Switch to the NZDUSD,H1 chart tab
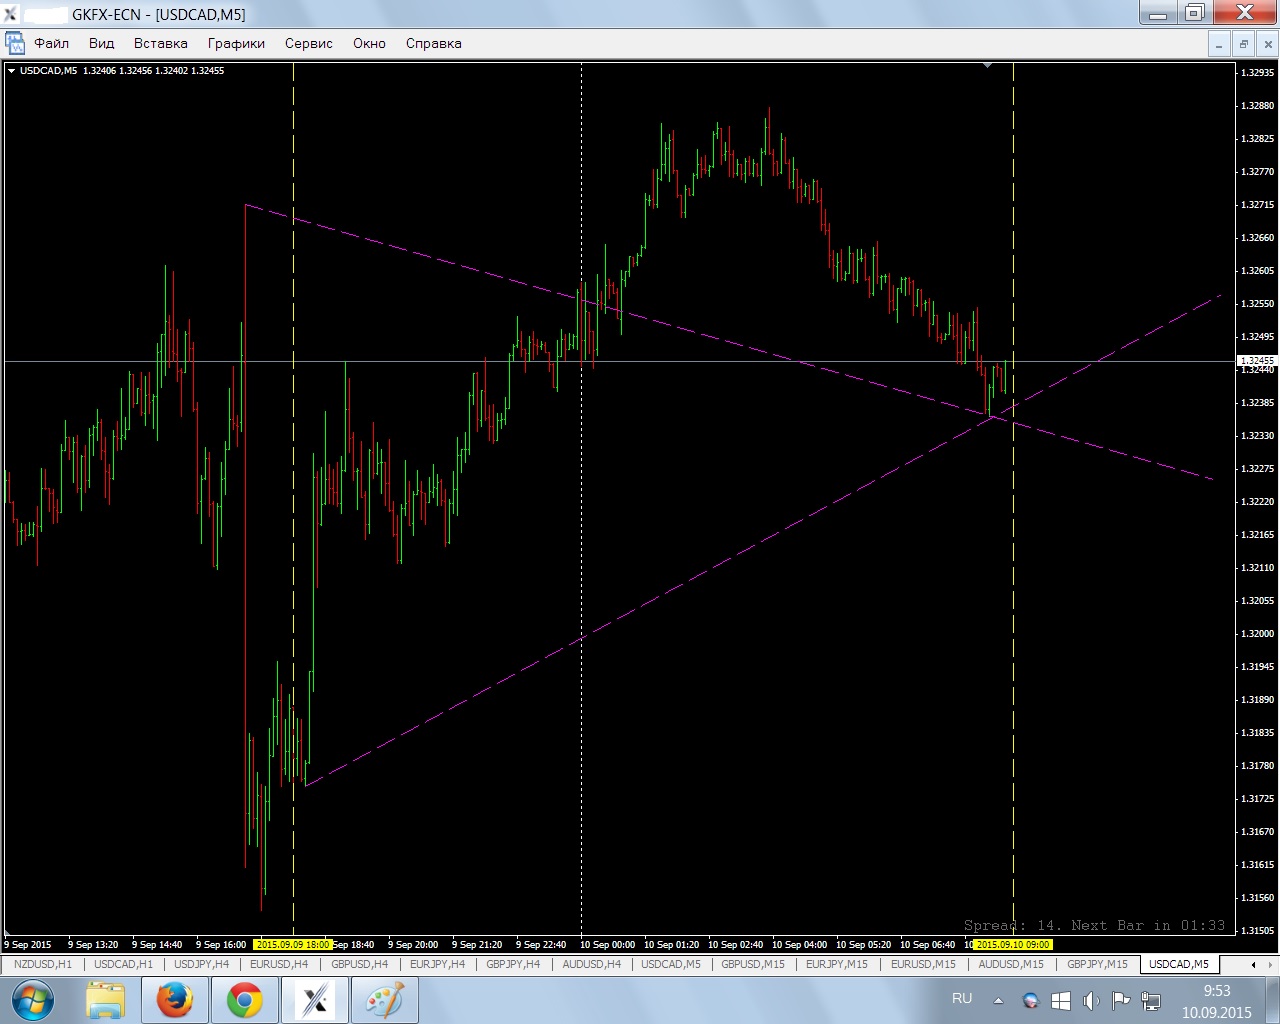The width and height of the screenshot is (1280, 1024). (x=43, y=964)
